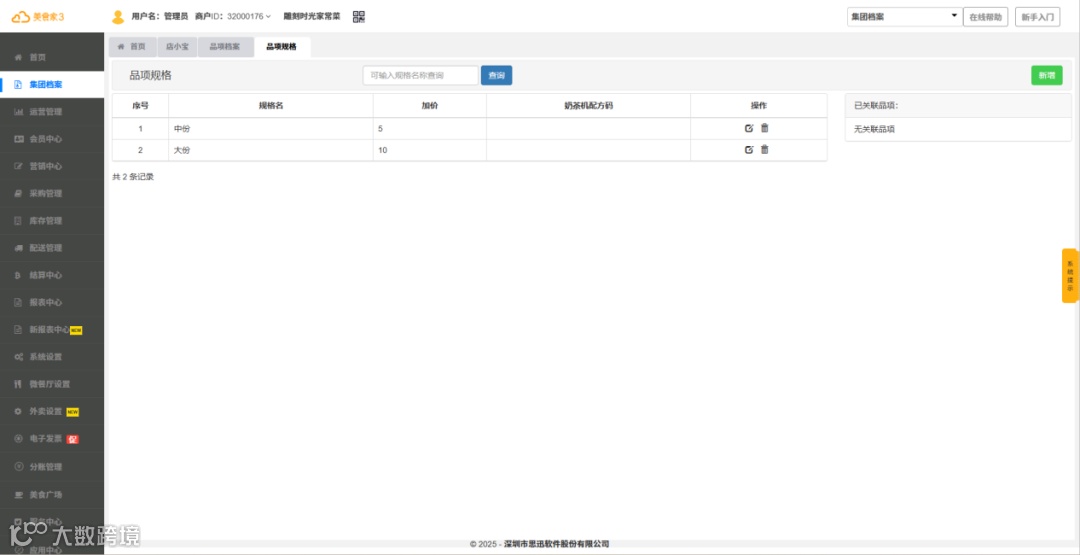Click the blue 查询 button
The width and height of the screenshot is (1080, 555).
tap(496, 76)
